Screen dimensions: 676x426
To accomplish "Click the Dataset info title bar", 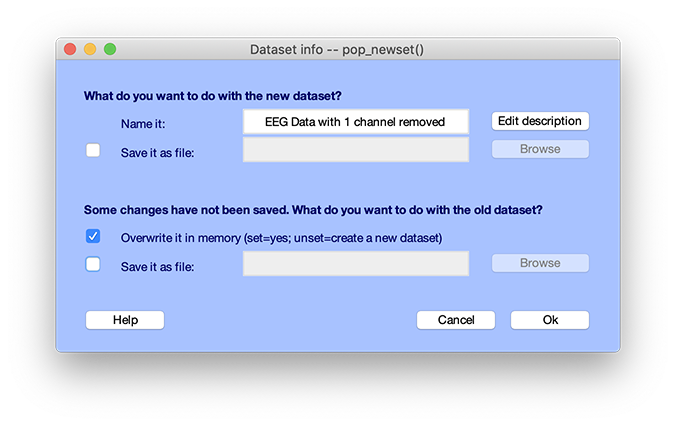I will coord(337,49).
